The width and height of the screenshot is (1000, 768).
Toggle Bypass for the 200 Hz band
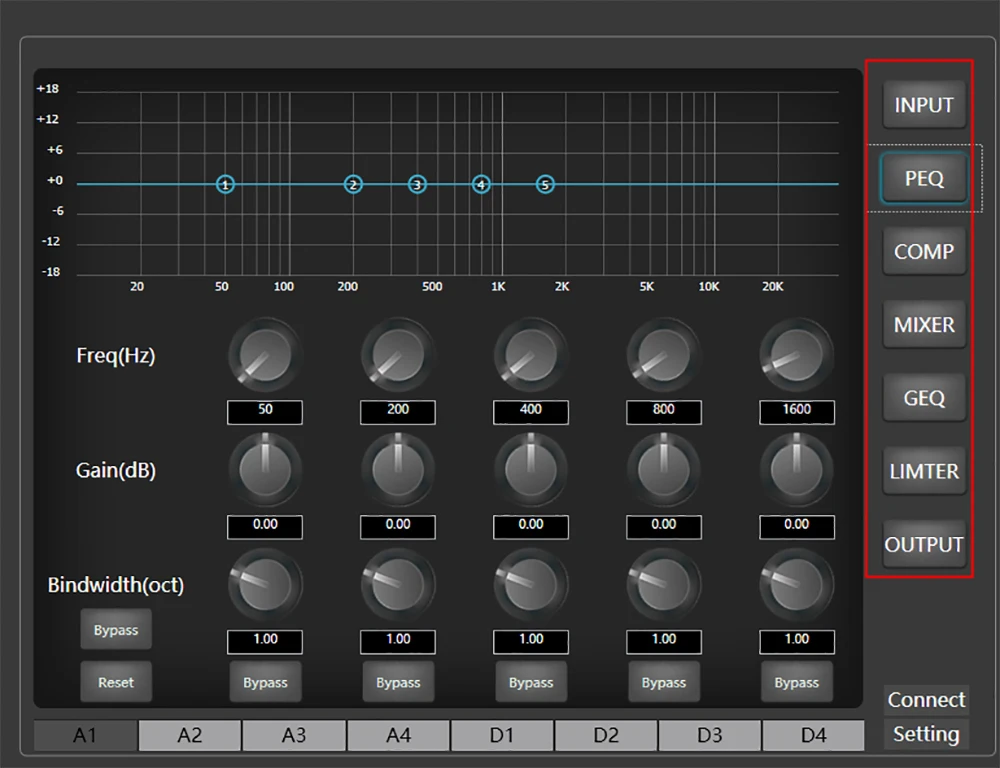(398, 682)
